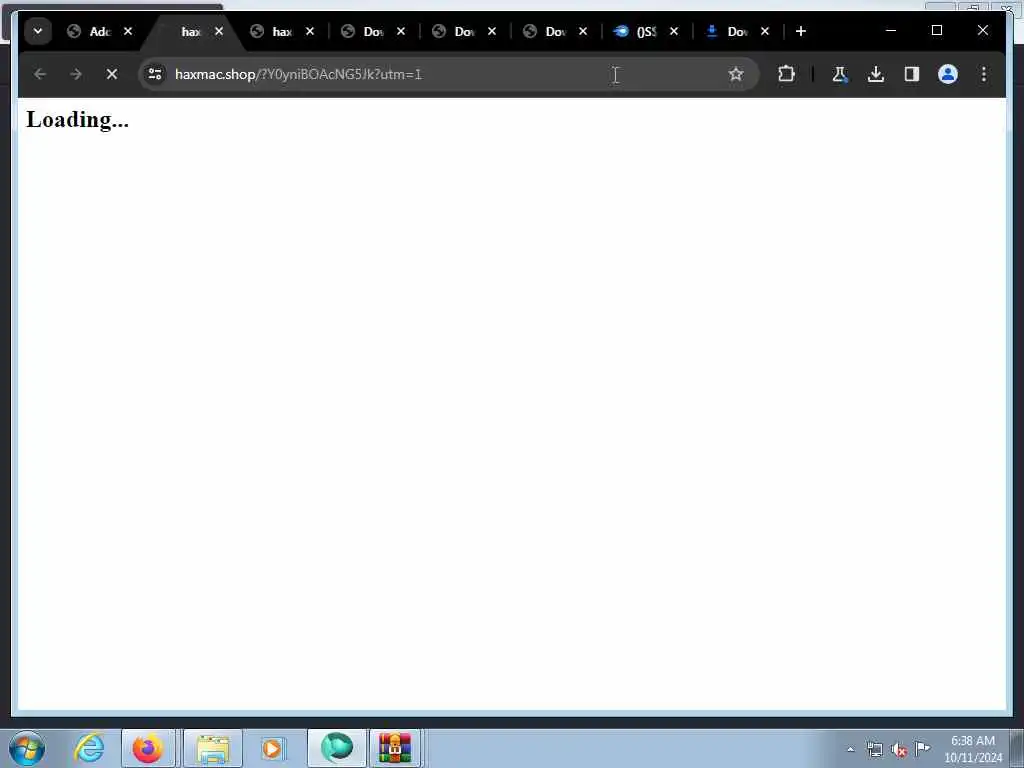Open network status tray icon
1024x768 pixels.
point(874,750)
